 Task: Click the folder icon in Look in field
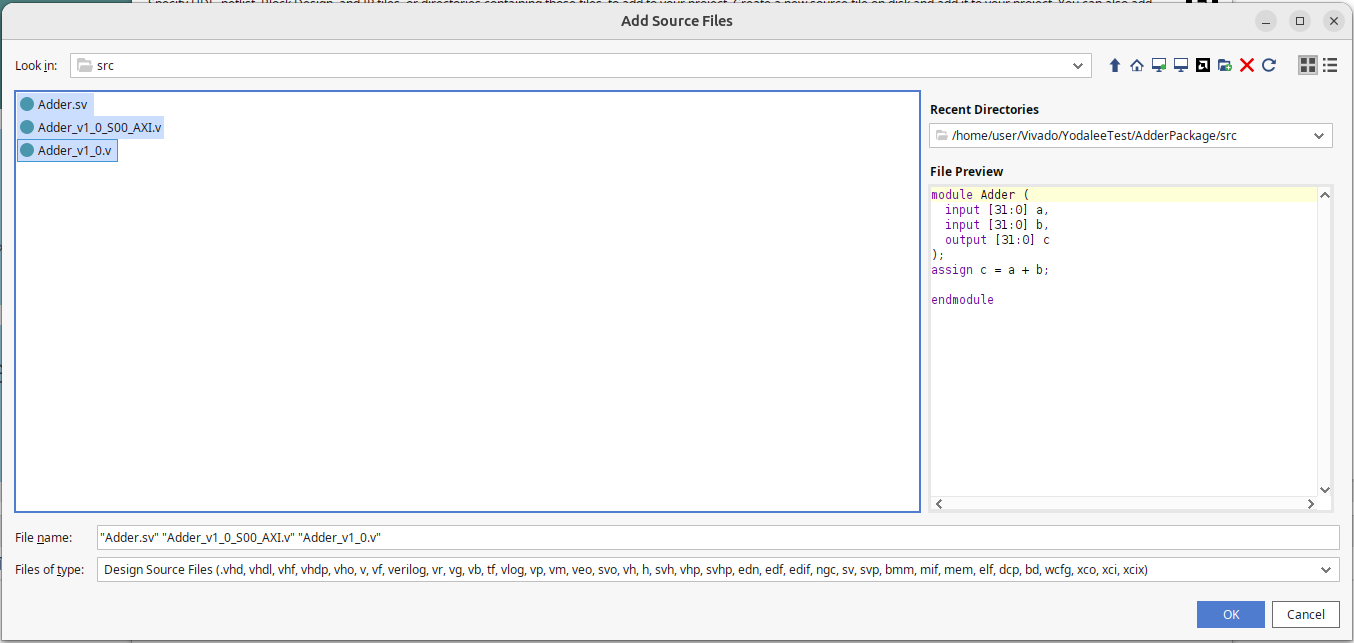click(x=85, y=66)
